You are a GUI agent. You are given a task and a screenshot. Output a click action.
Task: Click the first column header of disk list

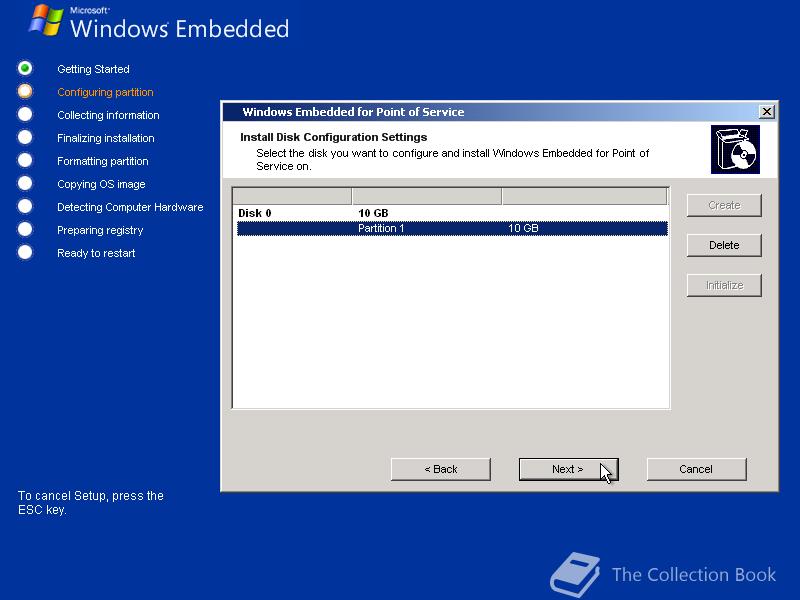292,196
